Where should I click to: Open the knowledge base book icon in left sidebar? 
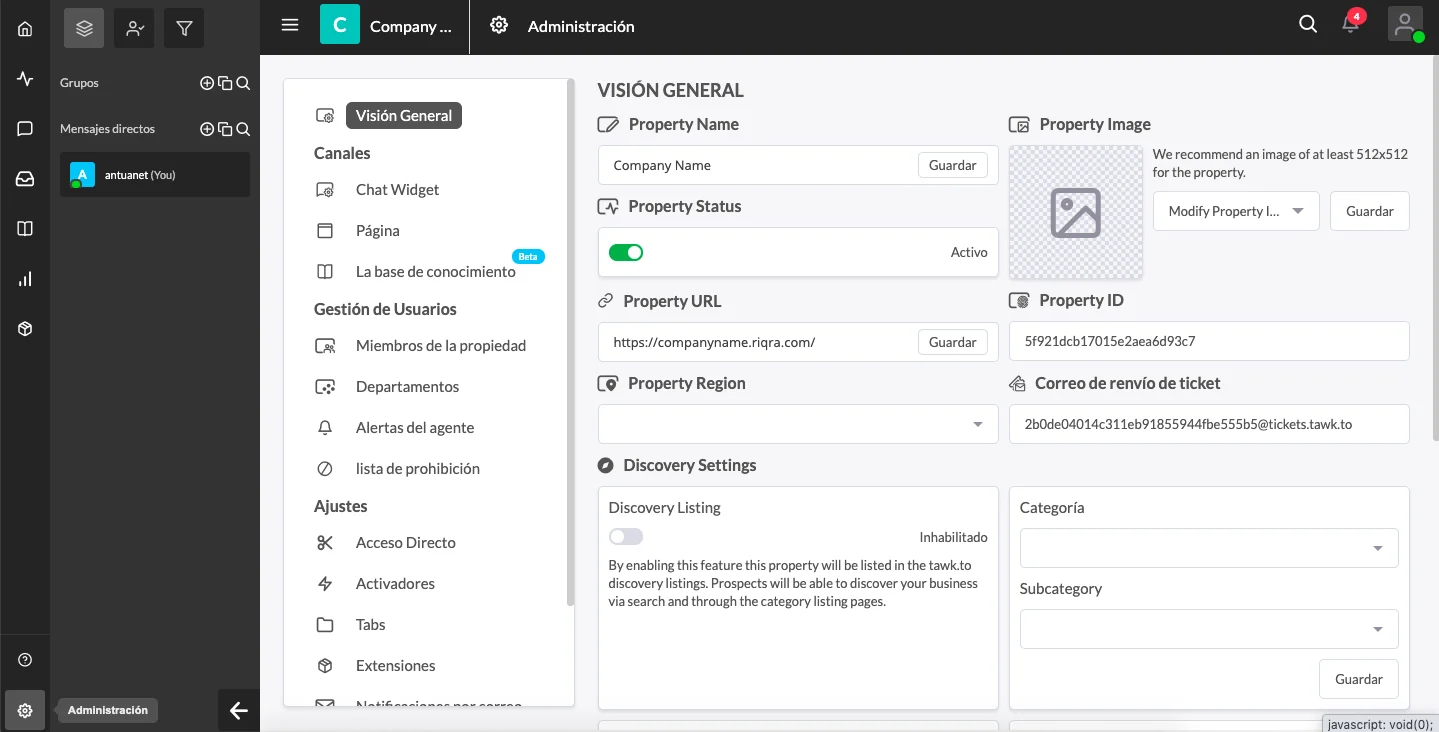(25, 229)
